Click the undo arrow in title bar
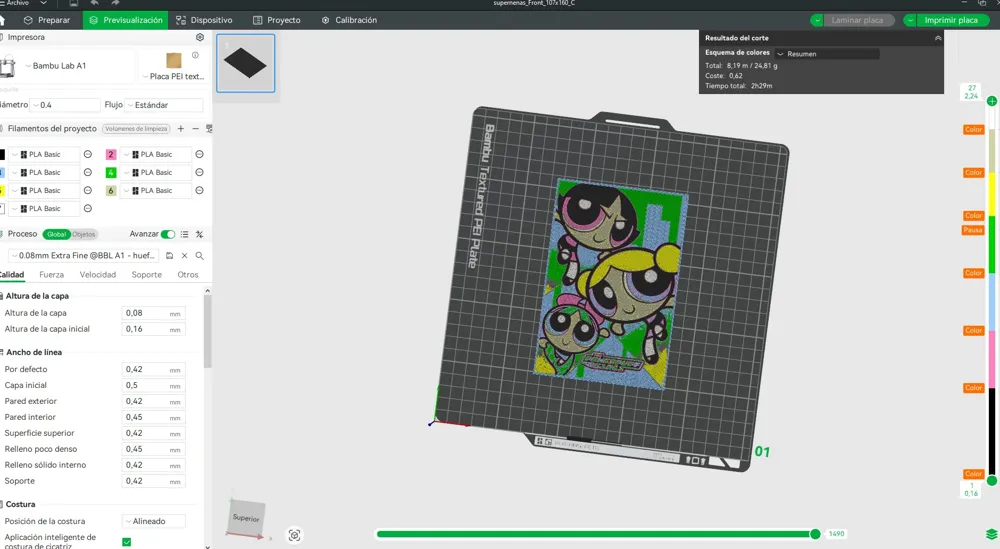 (x=94, y=3)
